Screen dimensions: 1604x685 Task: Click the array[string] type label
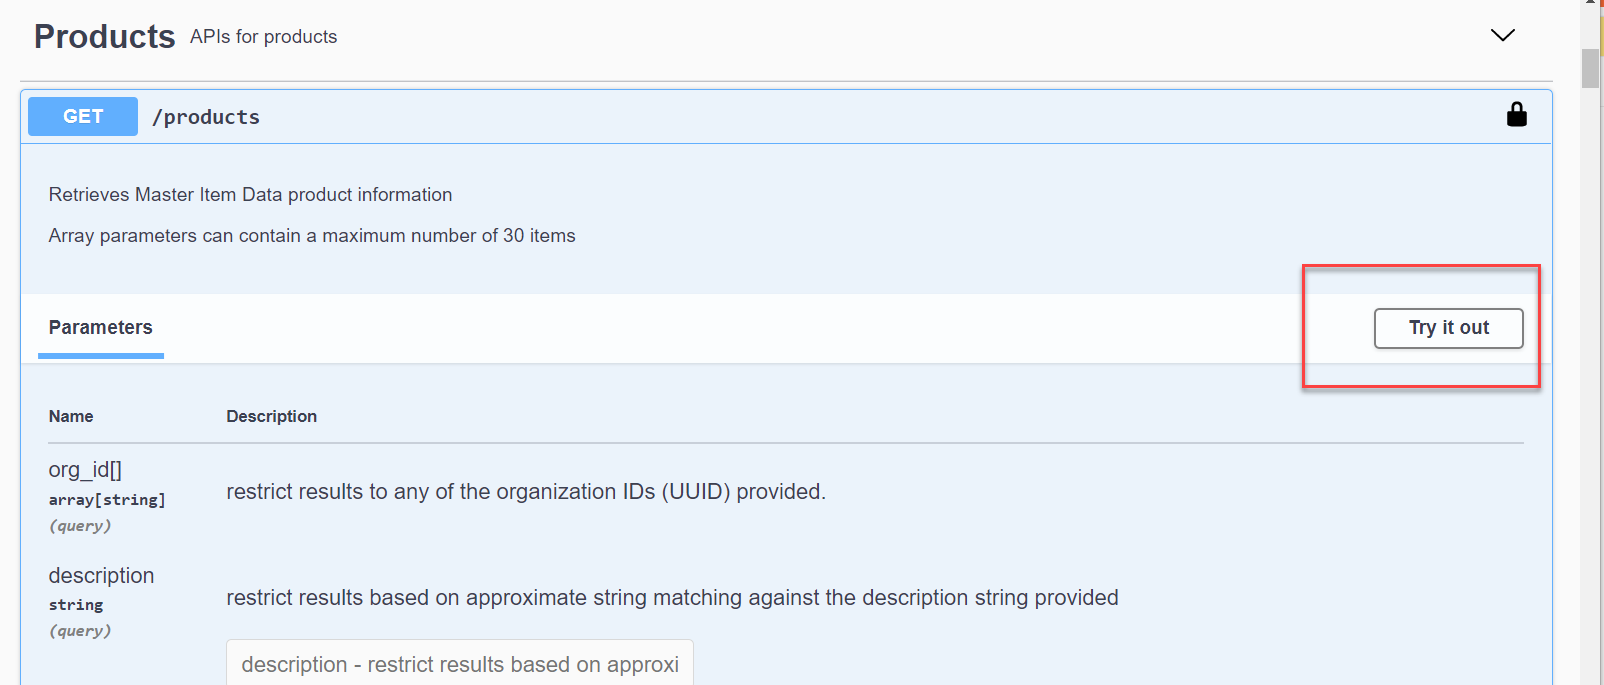(x=107, y=500)
